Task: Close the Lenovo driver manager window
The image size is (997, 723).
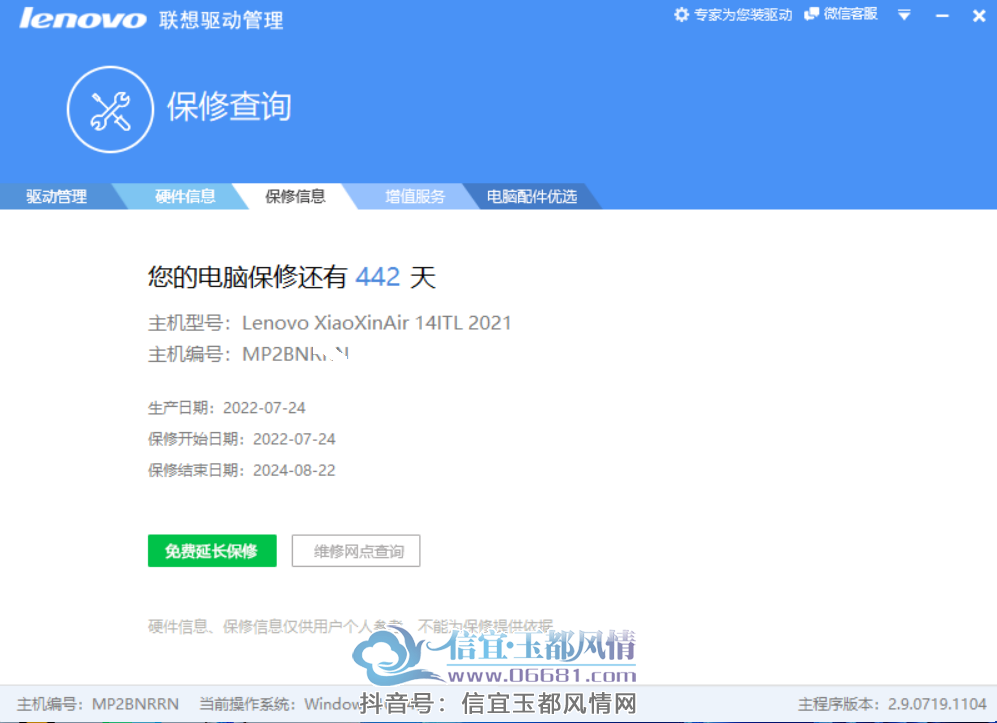Action: tap(979, 15)
